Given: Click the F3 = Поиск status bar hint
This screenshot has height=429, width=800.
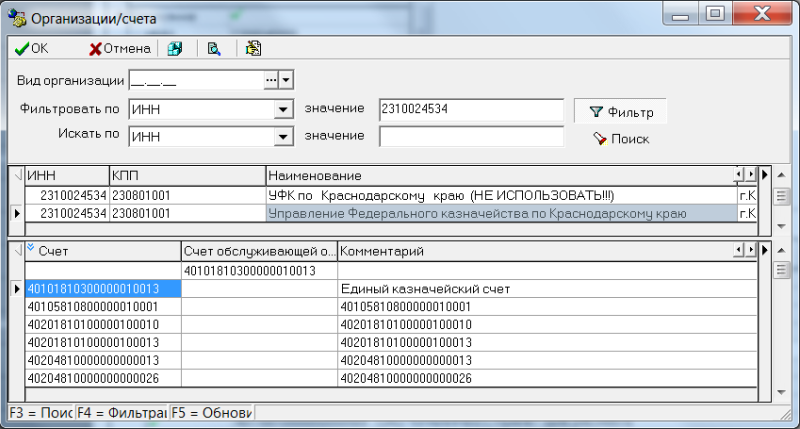Looking at the screenshot, I should point(41,413).
